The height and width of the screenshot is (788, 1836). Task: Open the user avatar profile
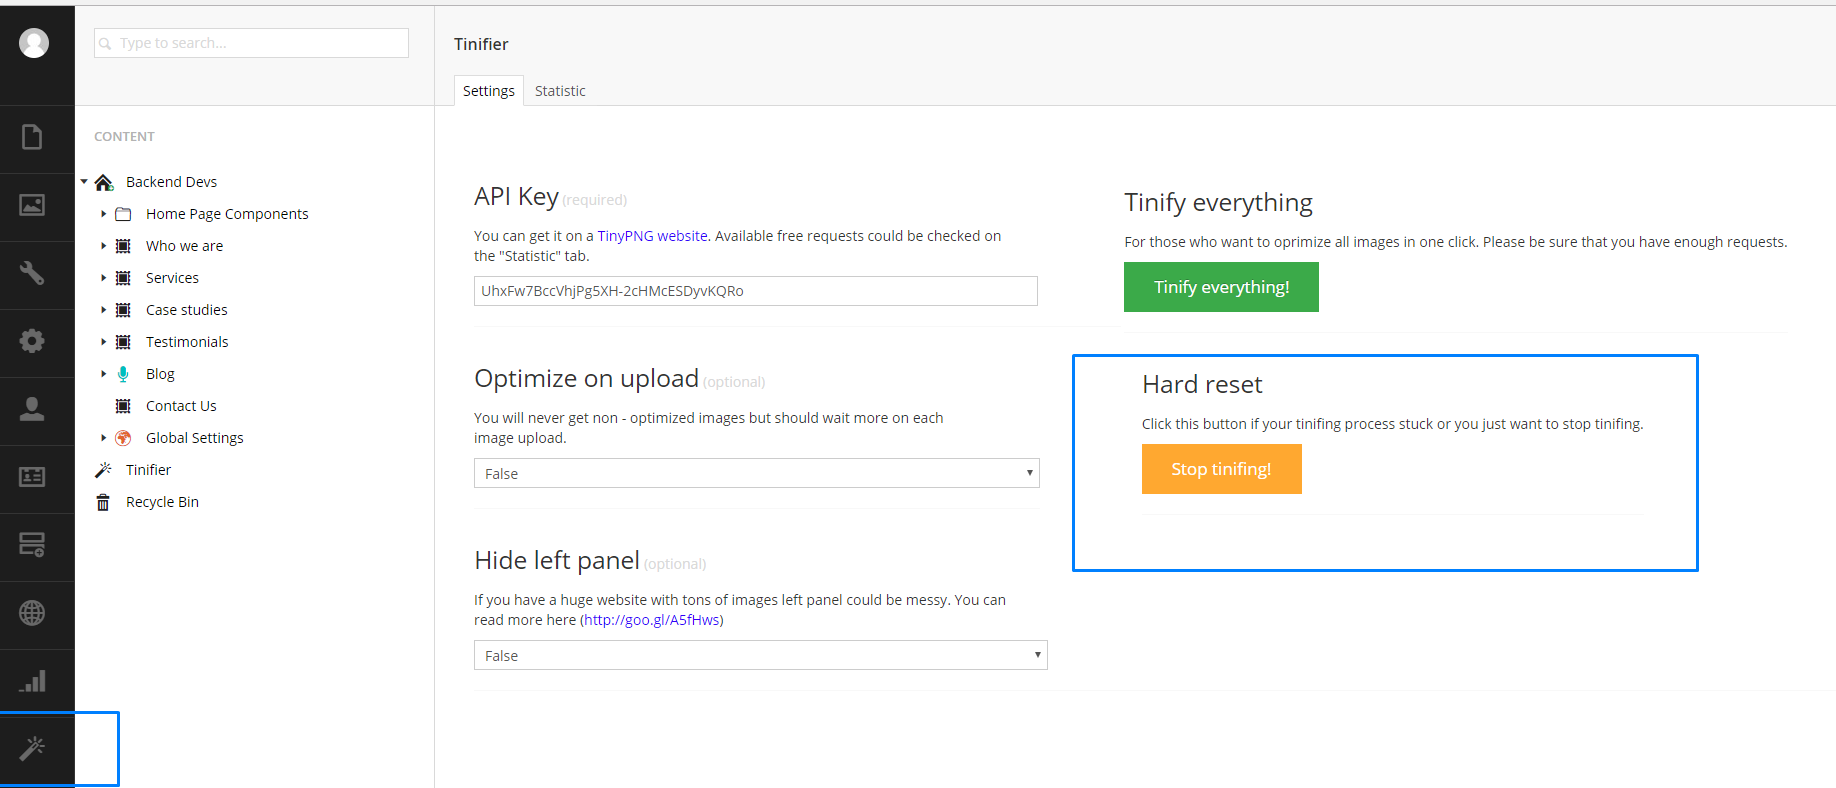coord(34,43)
